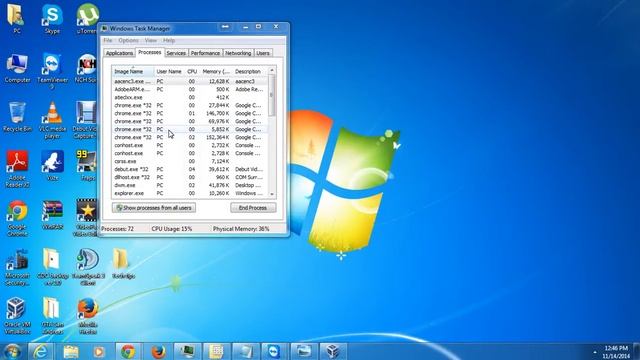This screenshot has width=640, height=360.
Task: Sort processes by Description column
Action: coord(250,71)
